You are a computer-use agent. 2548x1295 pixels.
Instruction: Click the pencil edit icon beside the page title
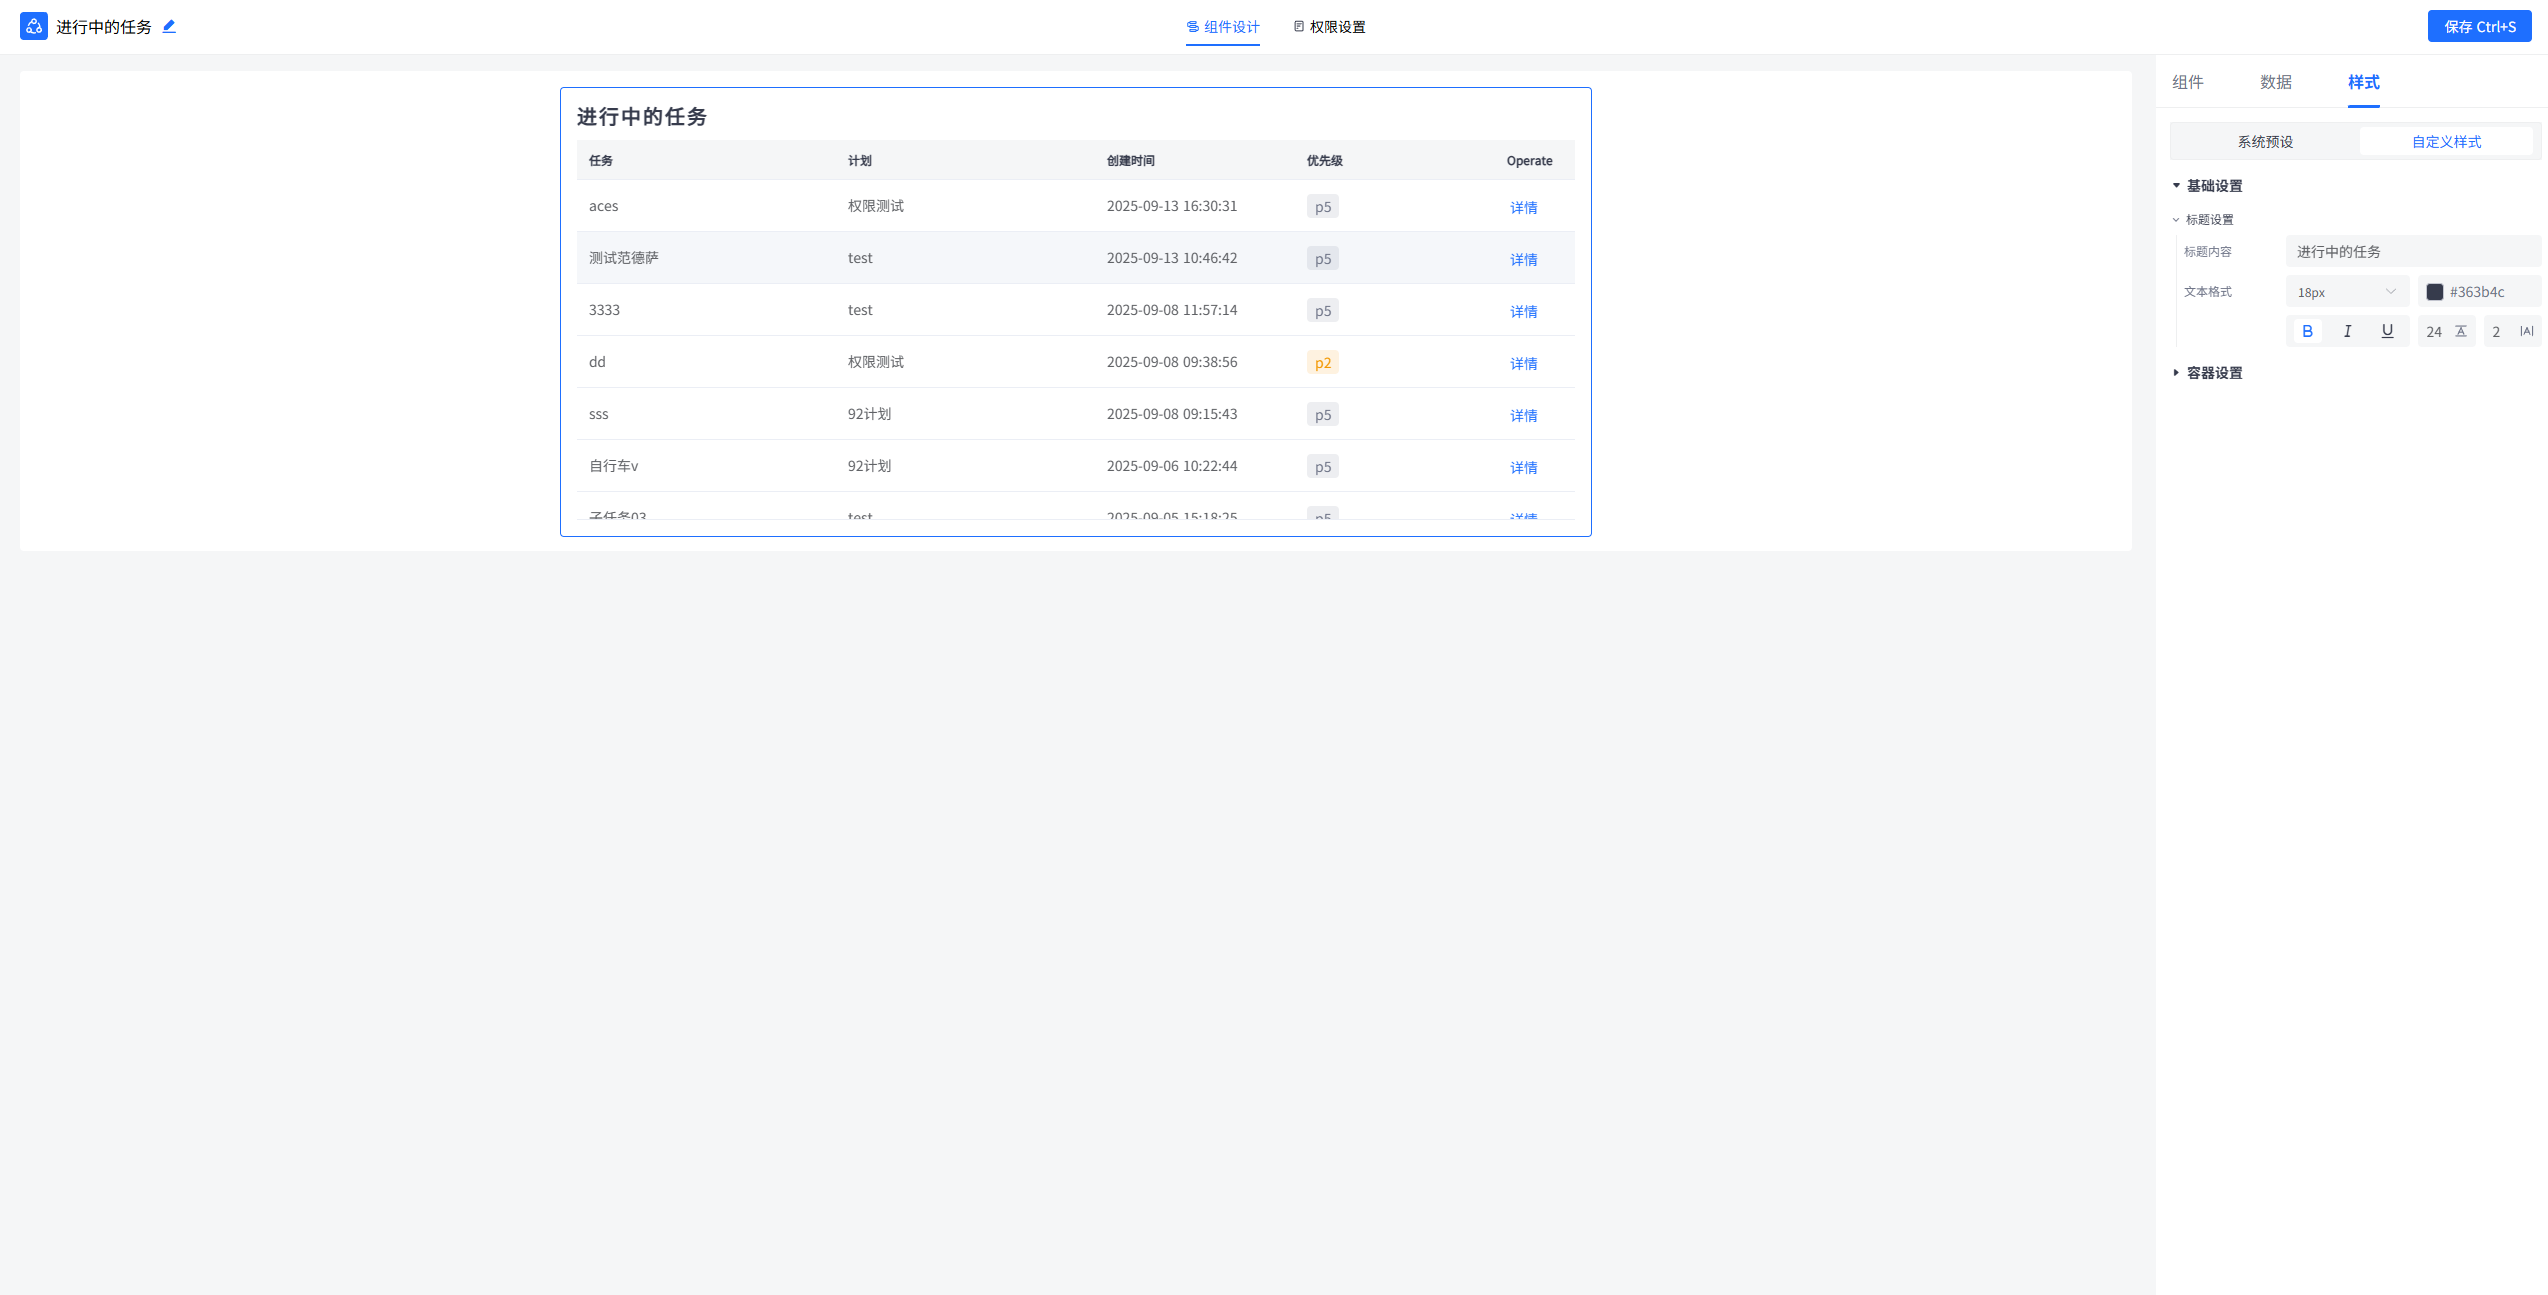point(169,27)
